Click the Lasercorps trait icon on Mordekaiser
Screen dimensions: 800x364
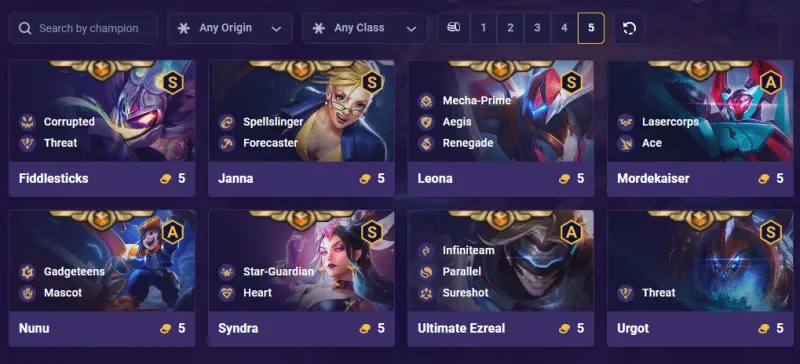(626, 122)
